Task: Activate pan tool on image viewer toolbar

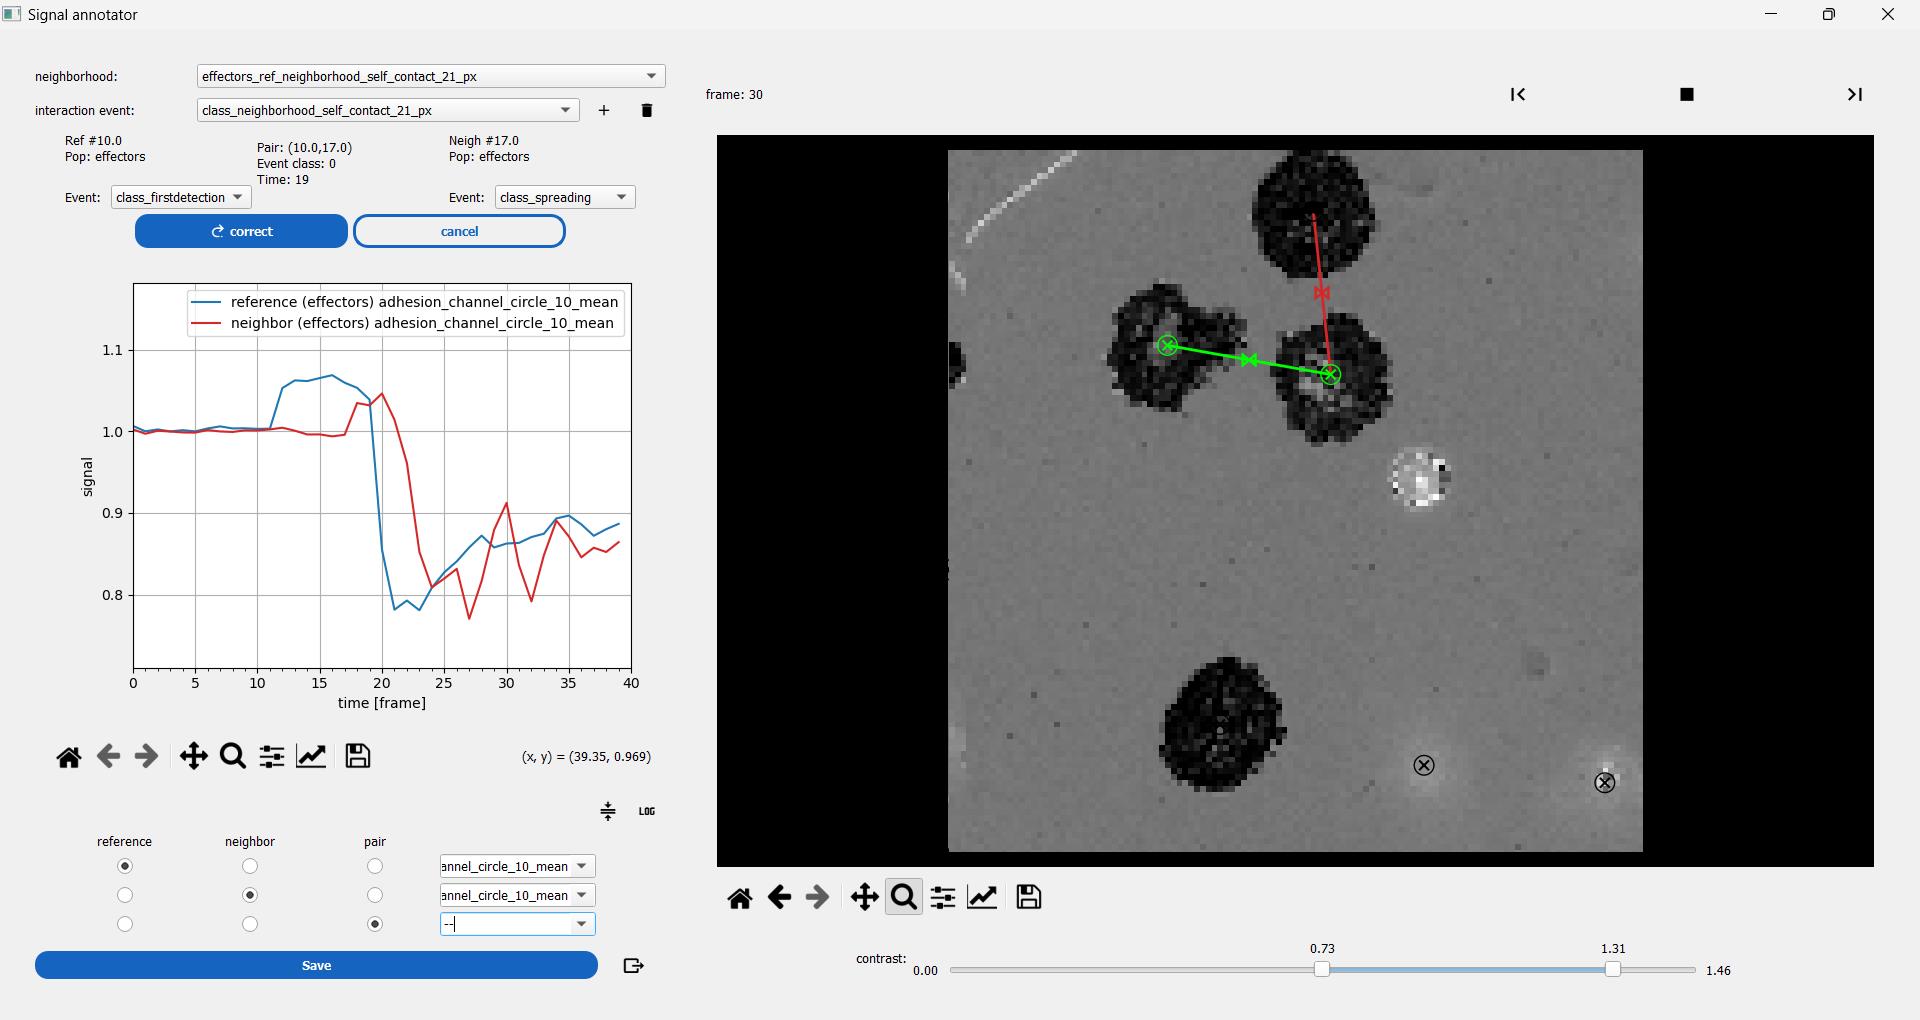Action: pos(864,897)
